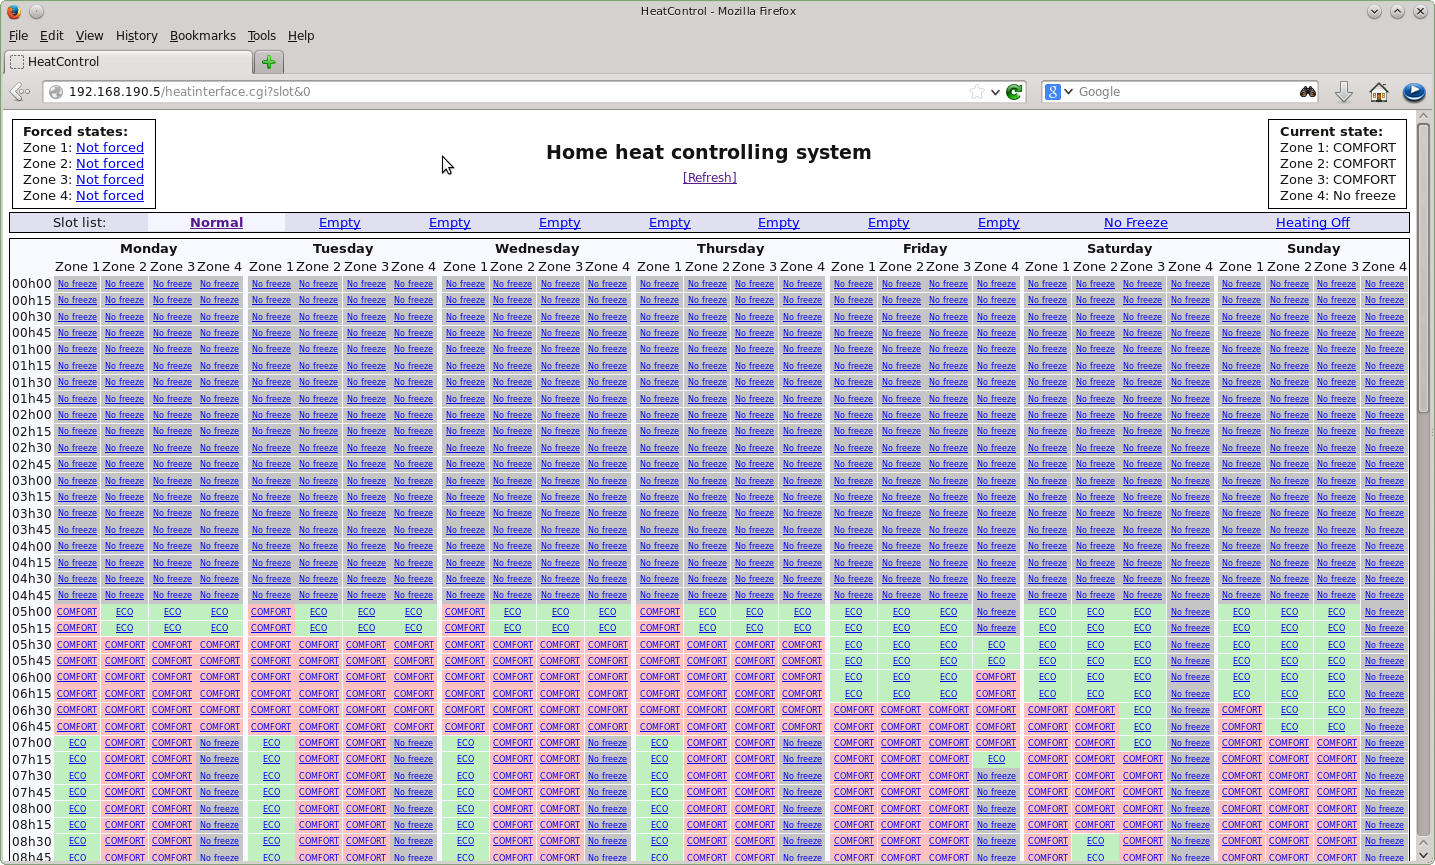Click the blue globe icon at toolbar right
Screen dimensions: 1435x865
click(x=1413, y=92)
